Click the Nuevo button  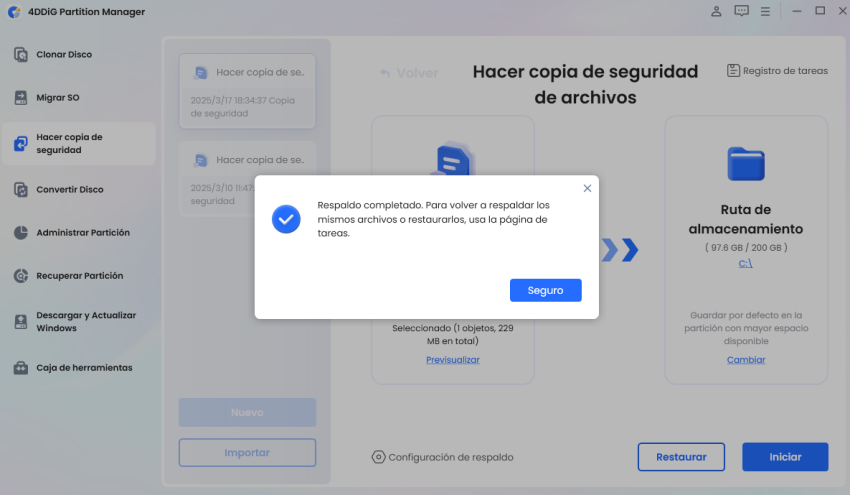pyautogui.click(x=247, y=413)
